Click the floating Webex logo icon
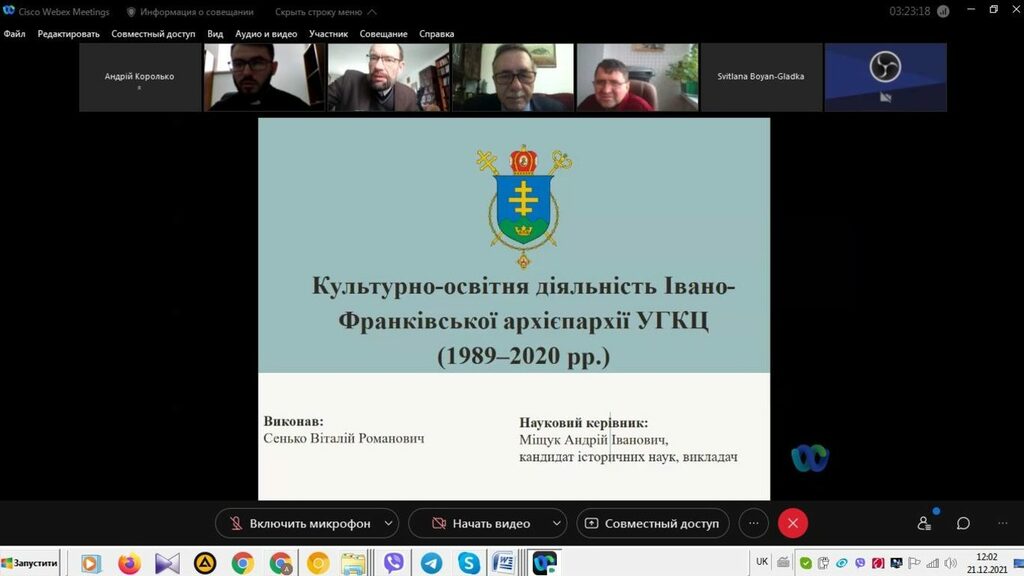 [809, 458]
